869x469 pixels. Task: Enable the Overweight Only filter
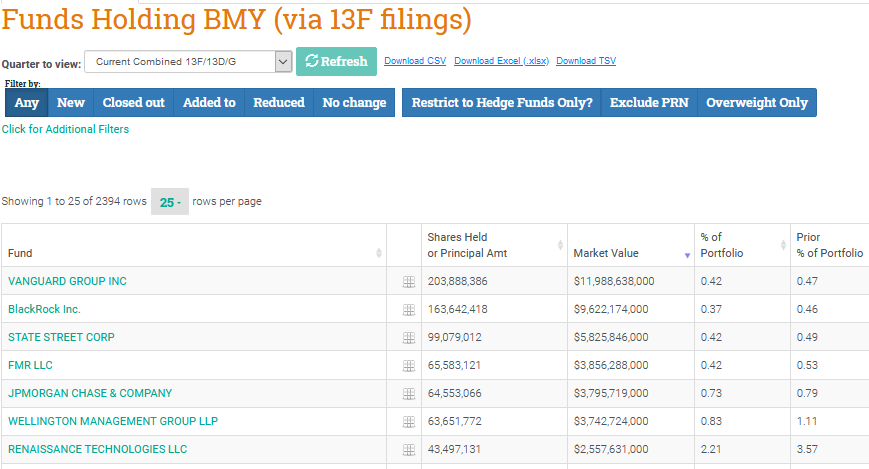click(x=756, y=103)
